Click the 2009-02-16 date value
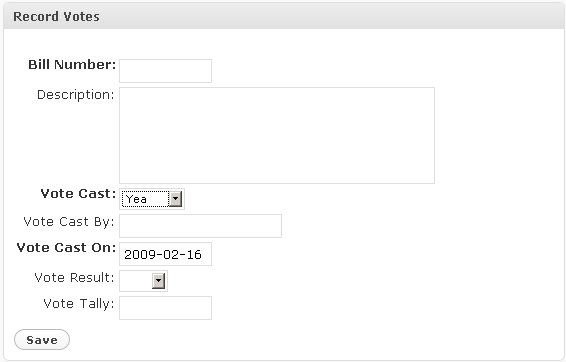 (163, 254)
